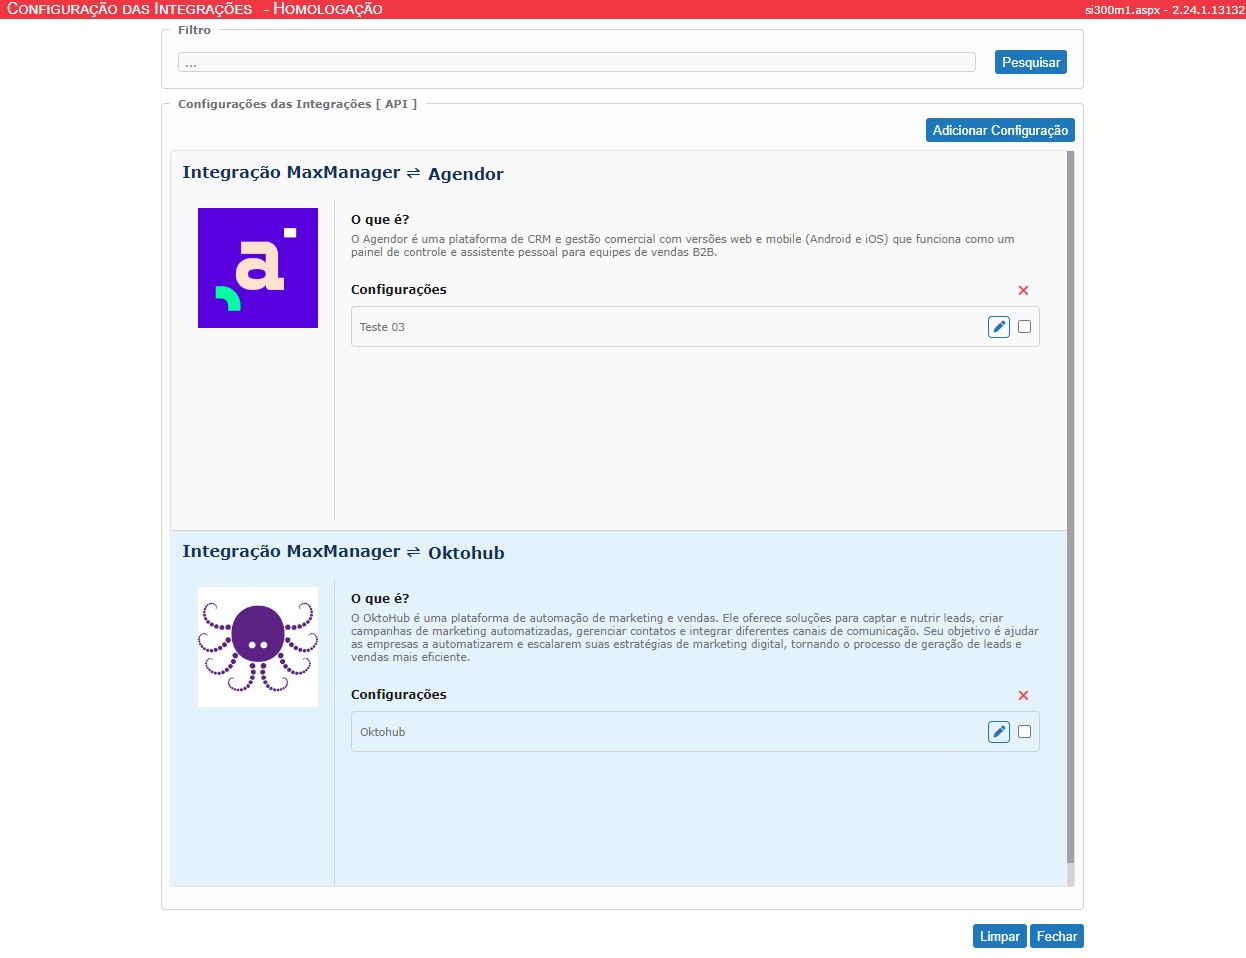Click the Oktohub octopus logo
Image resolution: width=1246 pixels, height=958 pixels.
pos(258,647)
